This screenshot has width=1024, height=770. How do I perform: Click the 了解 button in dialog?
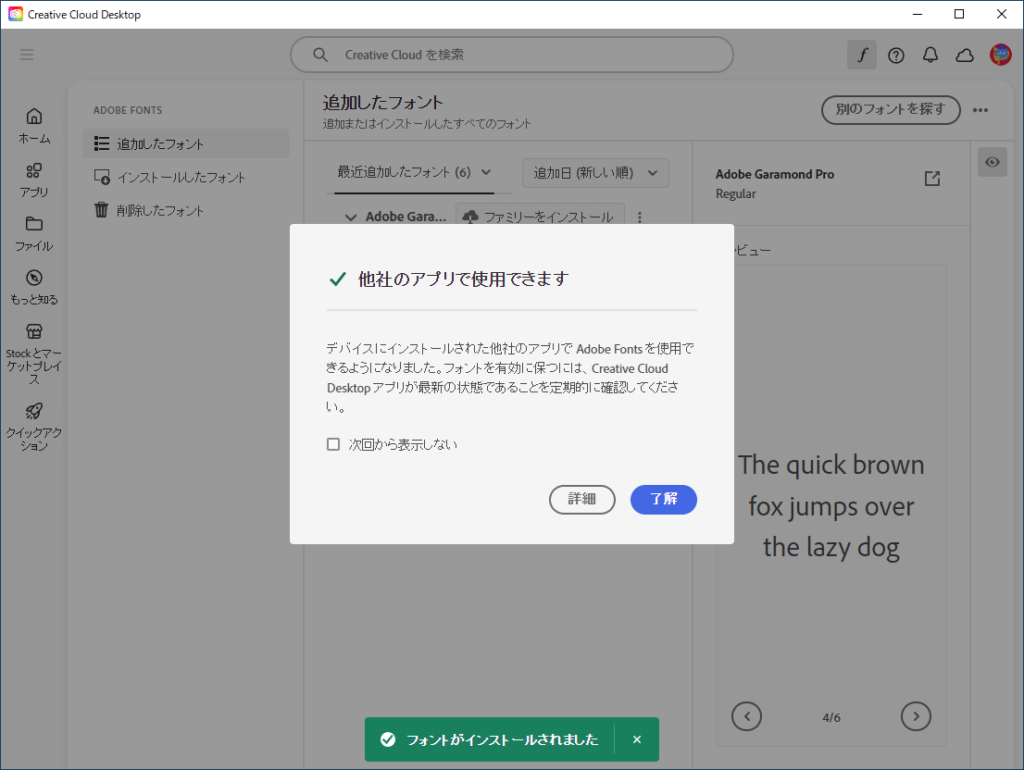point(664,500)
